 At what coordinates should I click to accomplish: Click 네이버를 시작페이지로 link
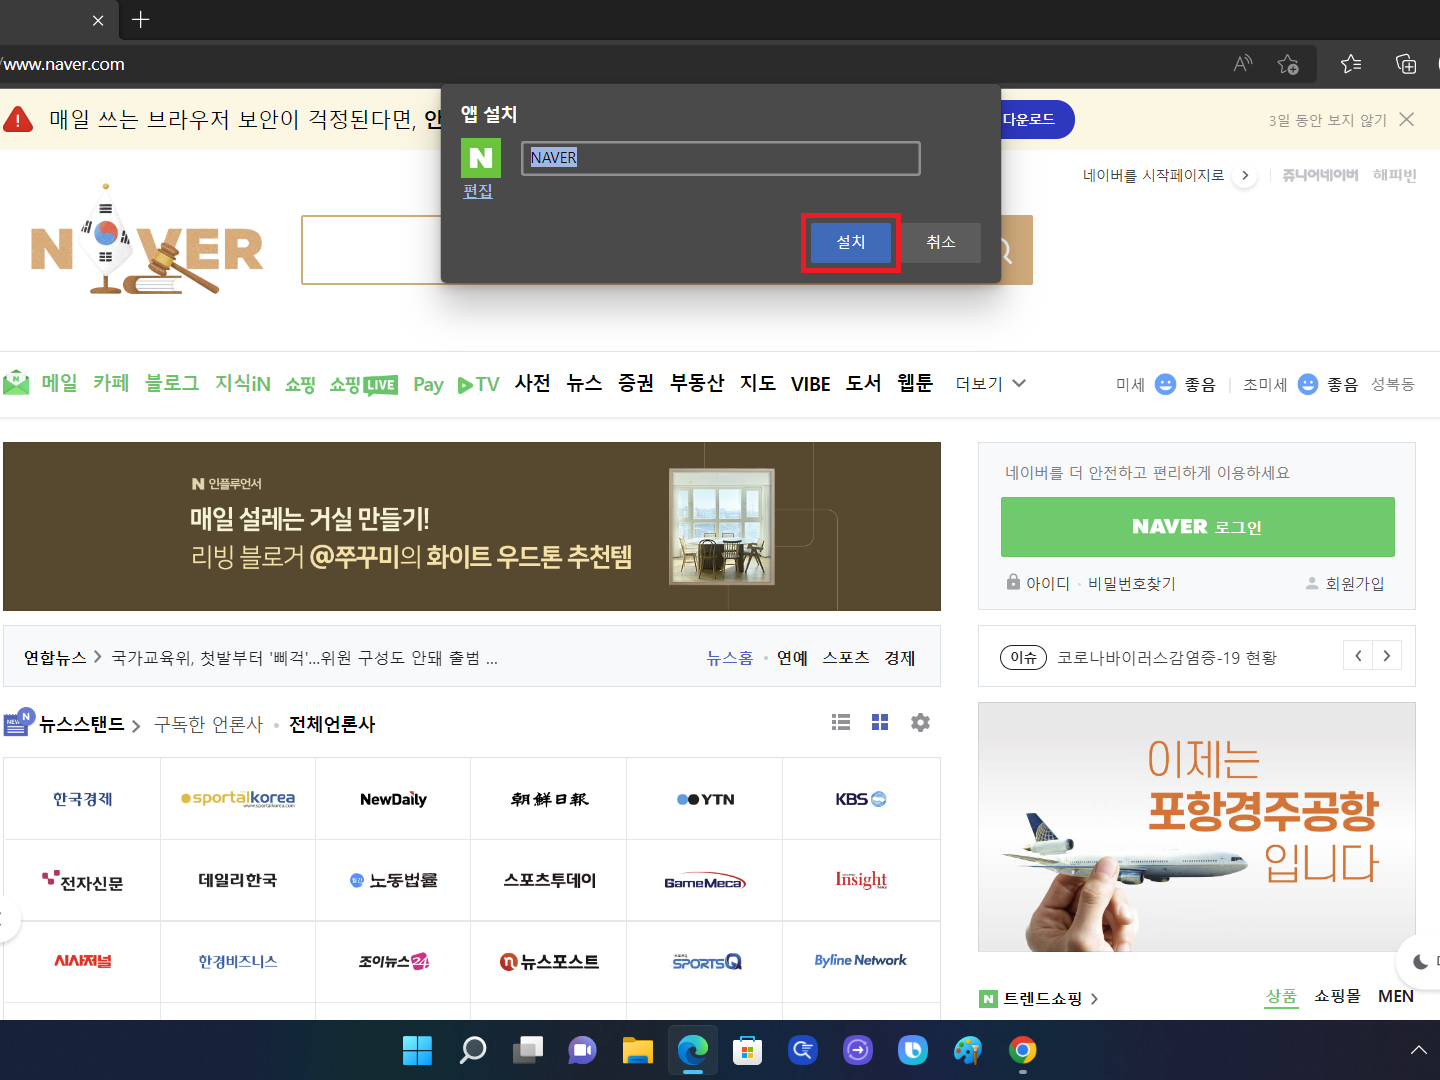[x=1153, y=175]
